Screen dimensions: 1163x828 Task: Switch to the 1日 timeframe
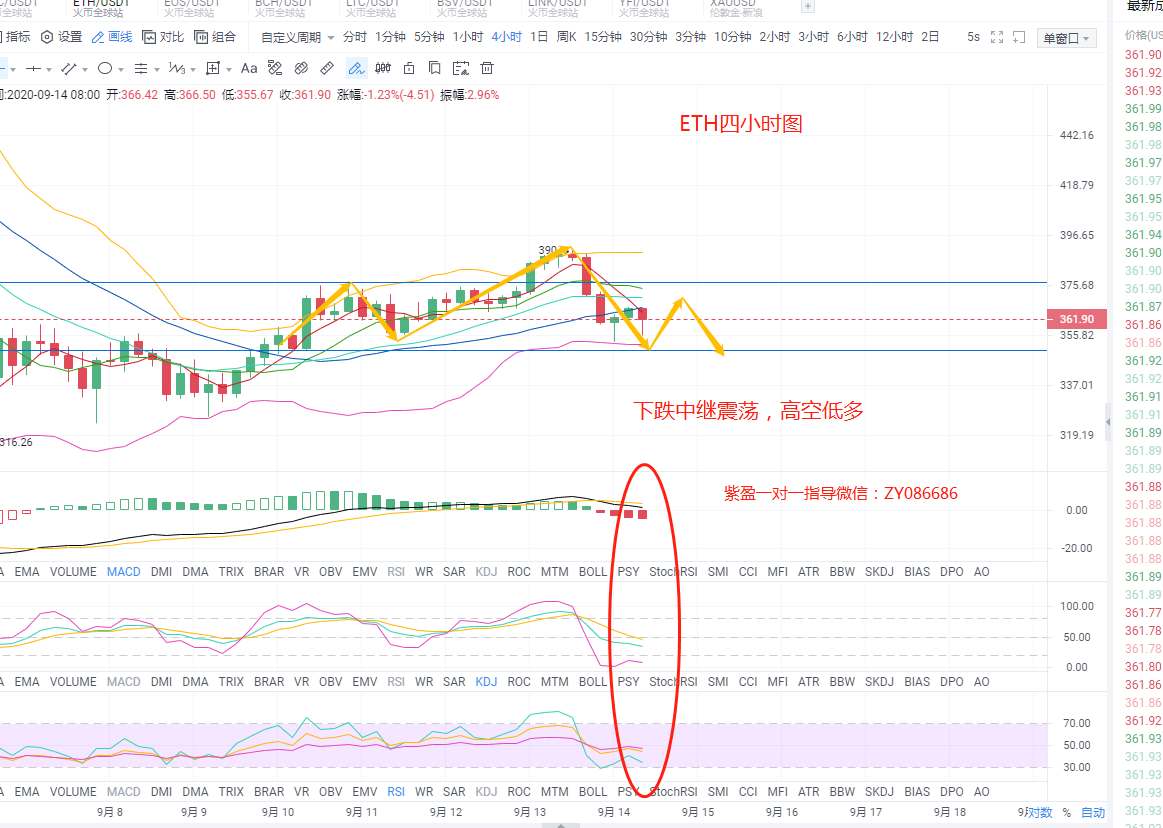point(539,37)
